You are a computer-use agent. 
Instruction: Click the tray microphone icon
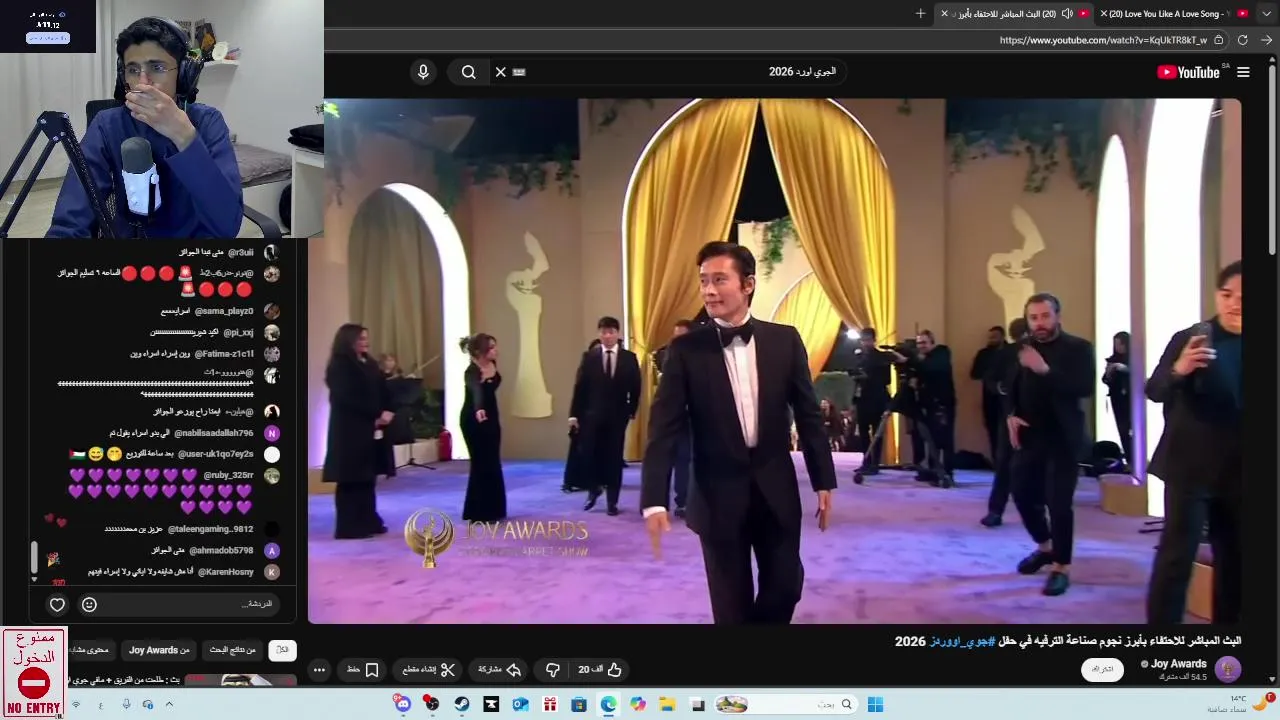(x=126, y=705)
